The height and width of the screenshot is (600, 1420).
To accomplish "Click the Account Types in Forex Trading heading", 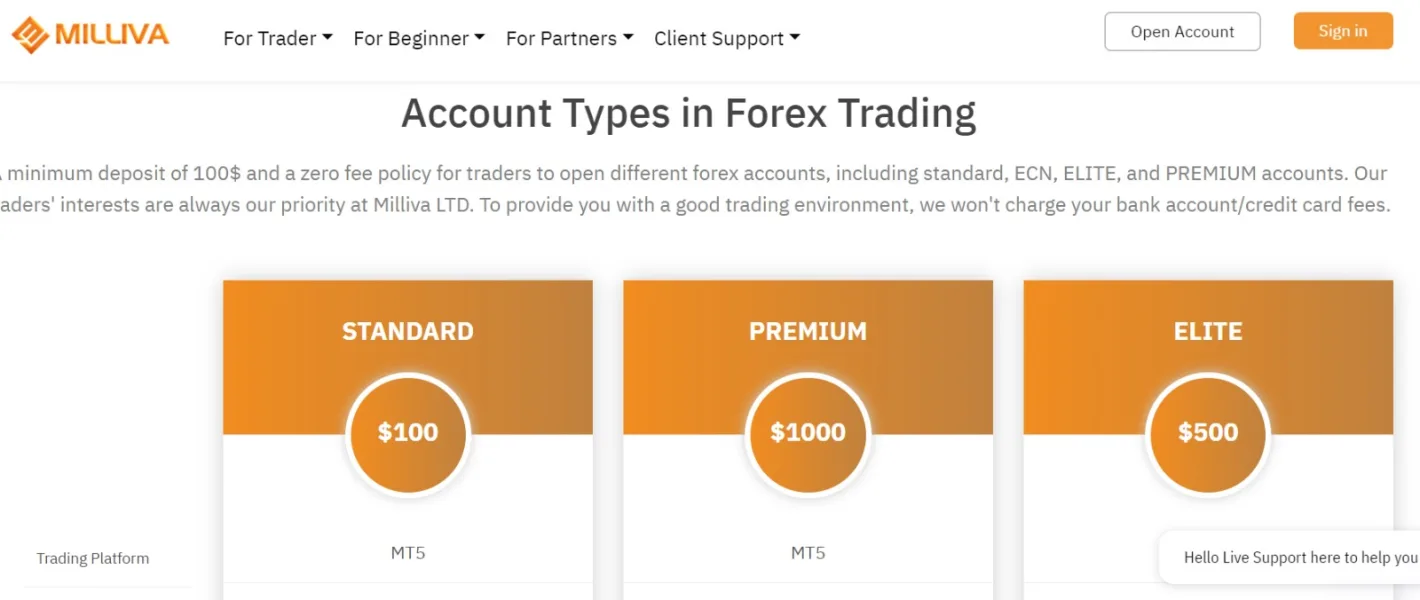I will point(688,113).
